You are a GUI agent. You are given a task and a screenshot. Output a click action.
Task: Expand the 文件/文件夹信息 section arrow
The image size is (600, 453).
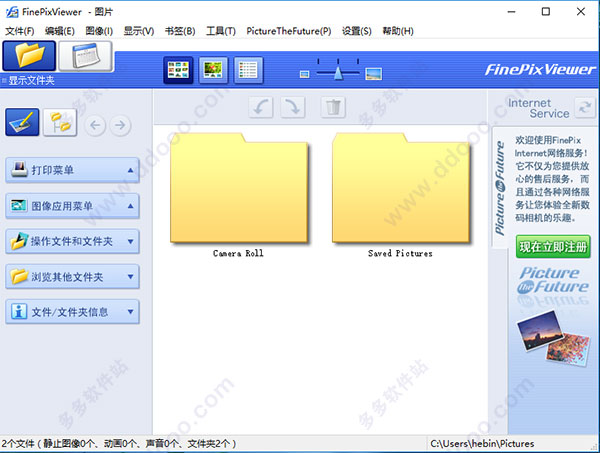(x=130, y=311)
